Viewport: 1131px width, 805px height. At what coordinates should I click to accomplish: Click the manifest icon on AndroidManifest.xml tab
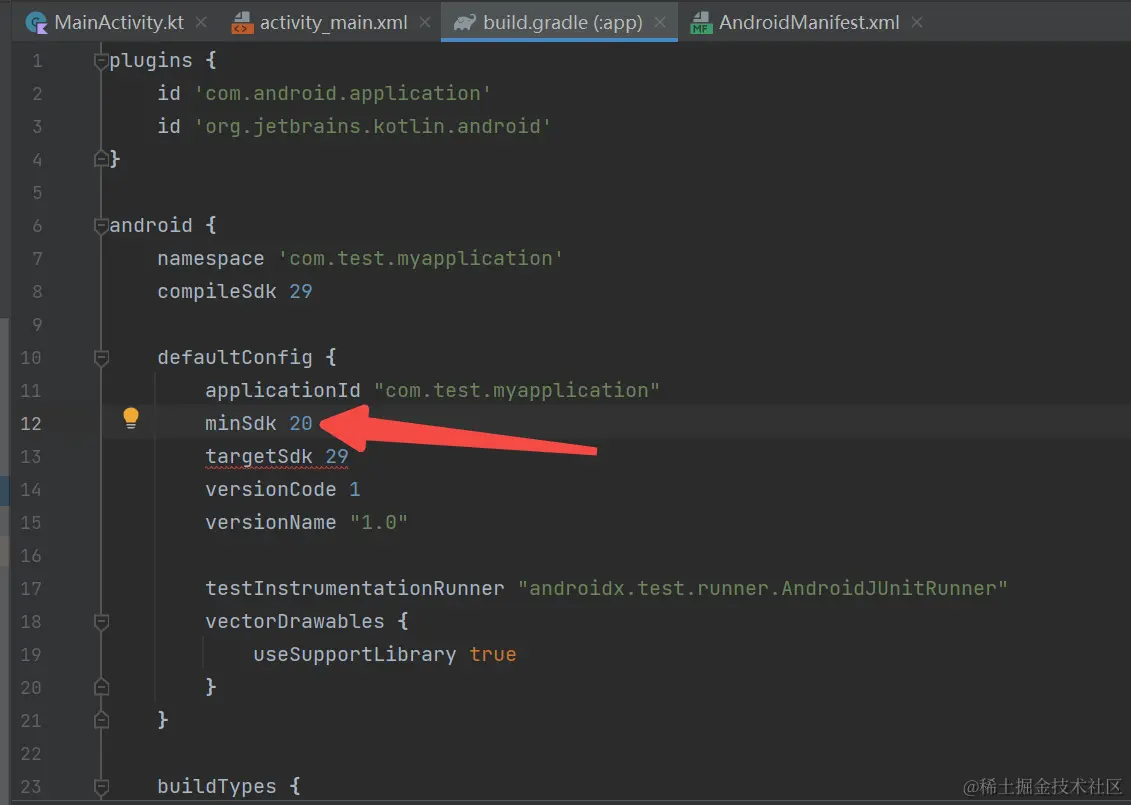point(700,23)
